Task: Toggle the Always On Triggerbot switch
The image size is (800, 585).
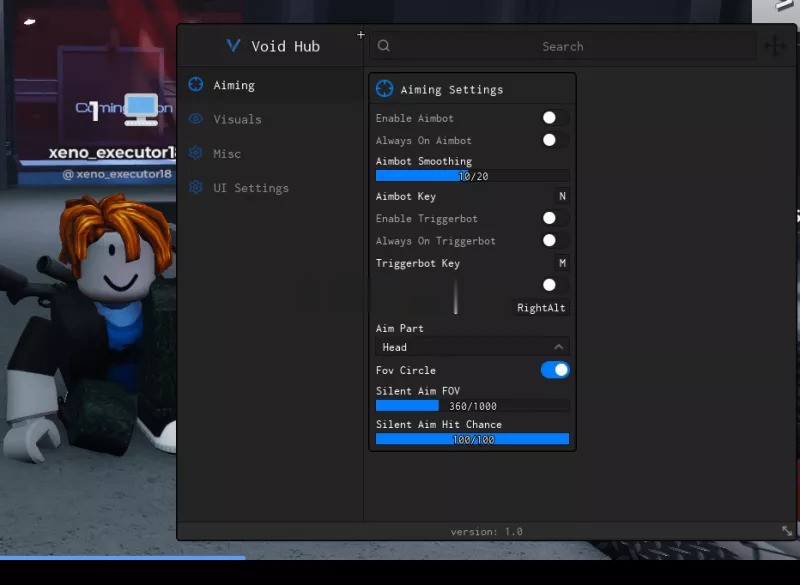Action: pos(555,240)
